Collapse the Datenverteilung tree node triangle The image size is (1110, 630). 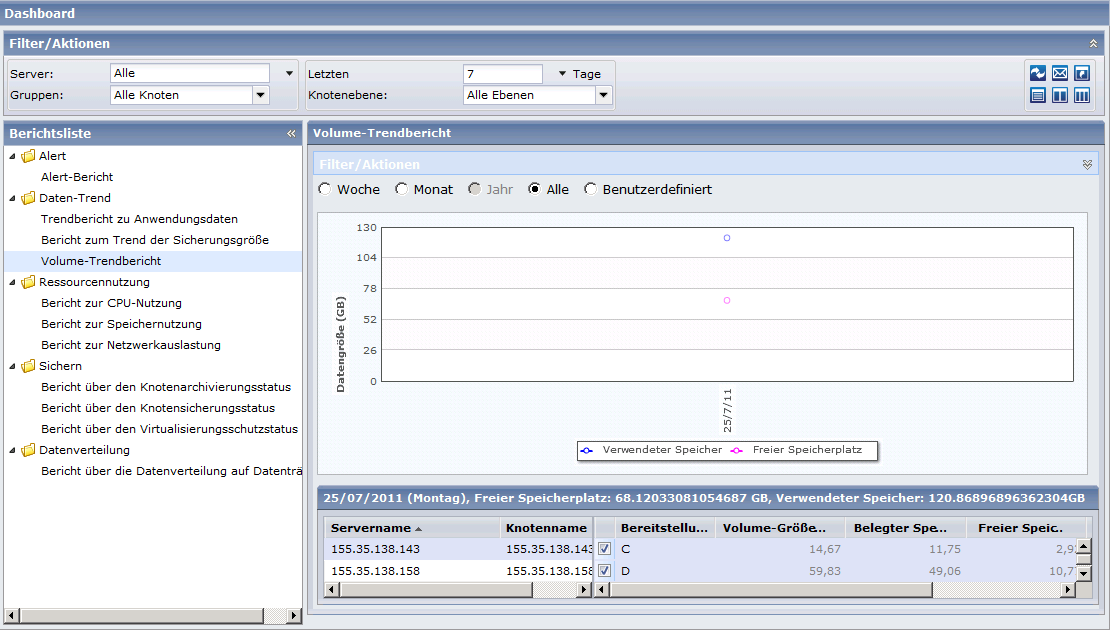(x=12, y=450)
